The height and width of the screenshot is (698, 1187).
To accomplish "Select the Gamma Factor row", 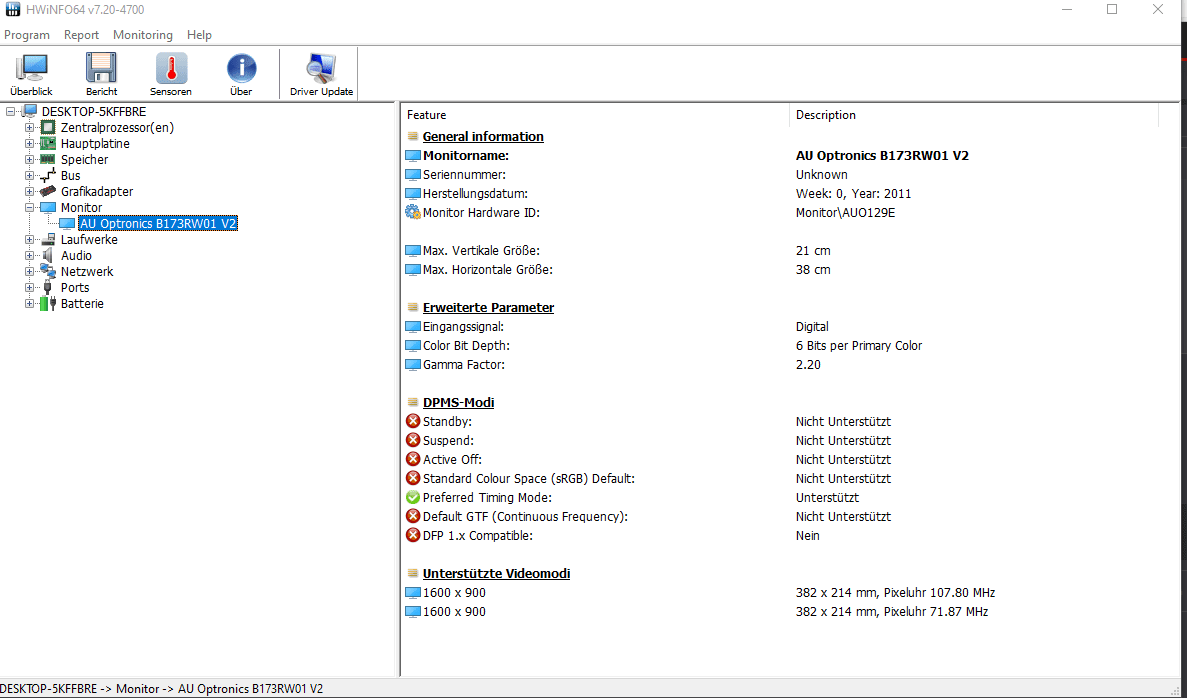I will coord(780,365).
